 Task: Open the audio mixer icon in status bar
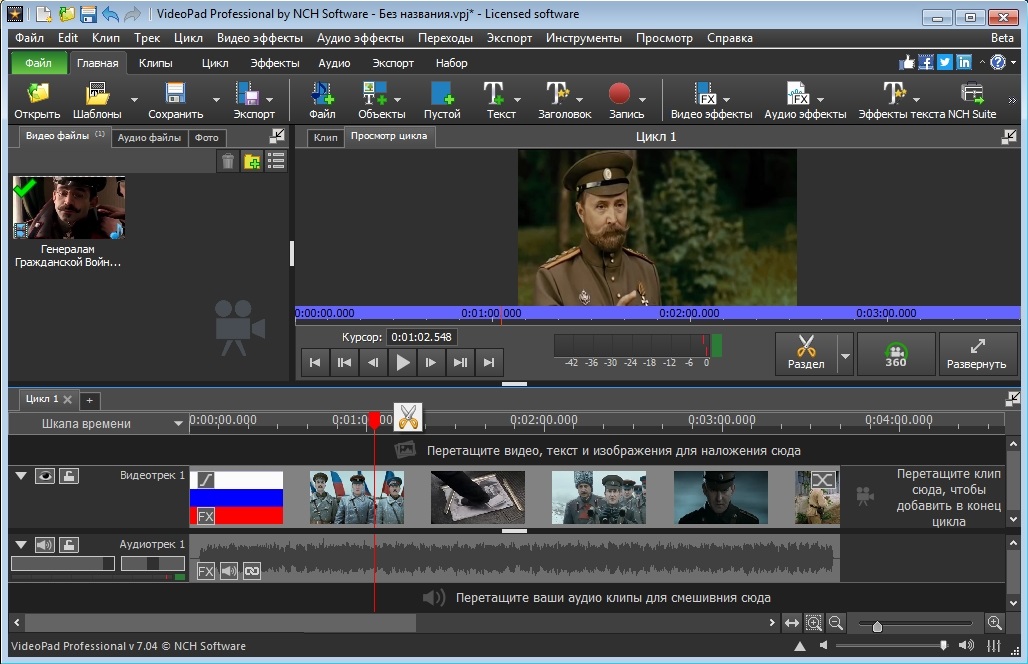tap(994, 646)
